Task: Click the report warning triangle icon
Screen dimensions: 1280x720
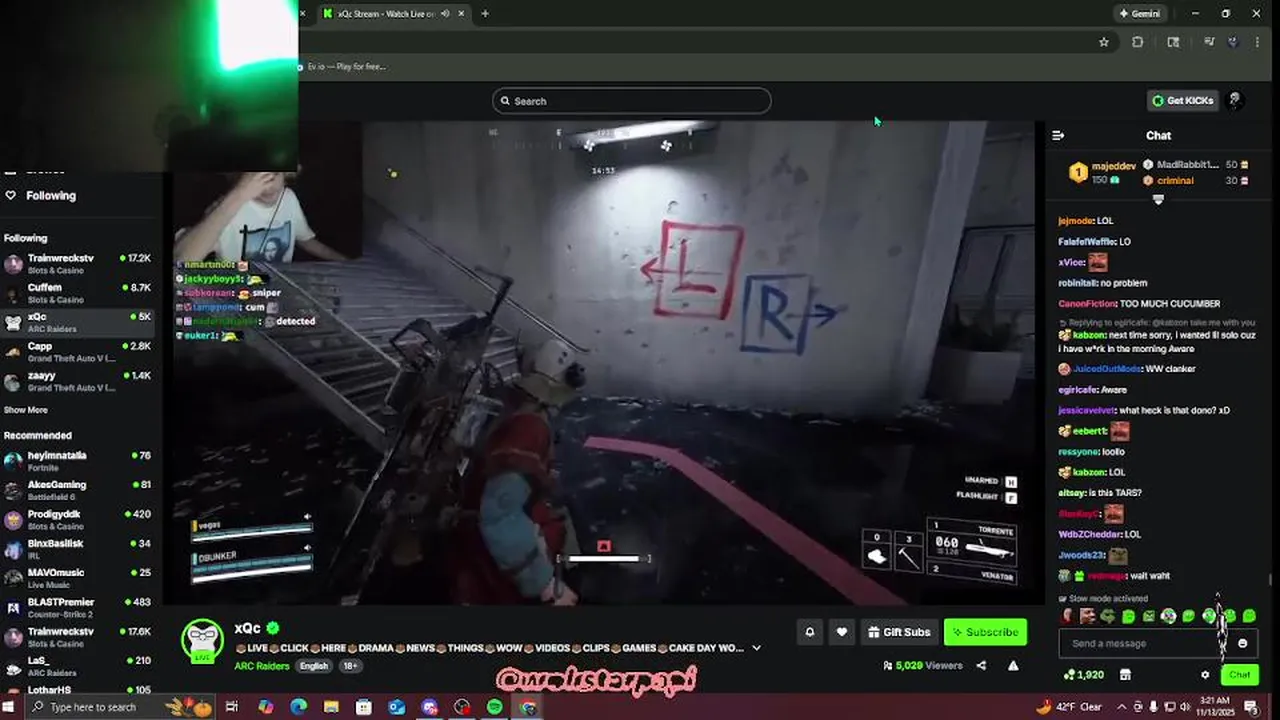Action: 1013,666
